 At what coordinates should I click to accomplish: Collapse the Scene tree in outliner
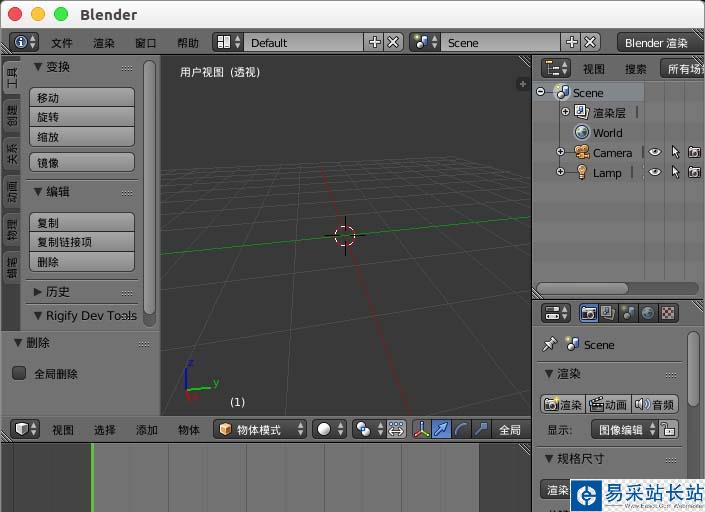541,92
